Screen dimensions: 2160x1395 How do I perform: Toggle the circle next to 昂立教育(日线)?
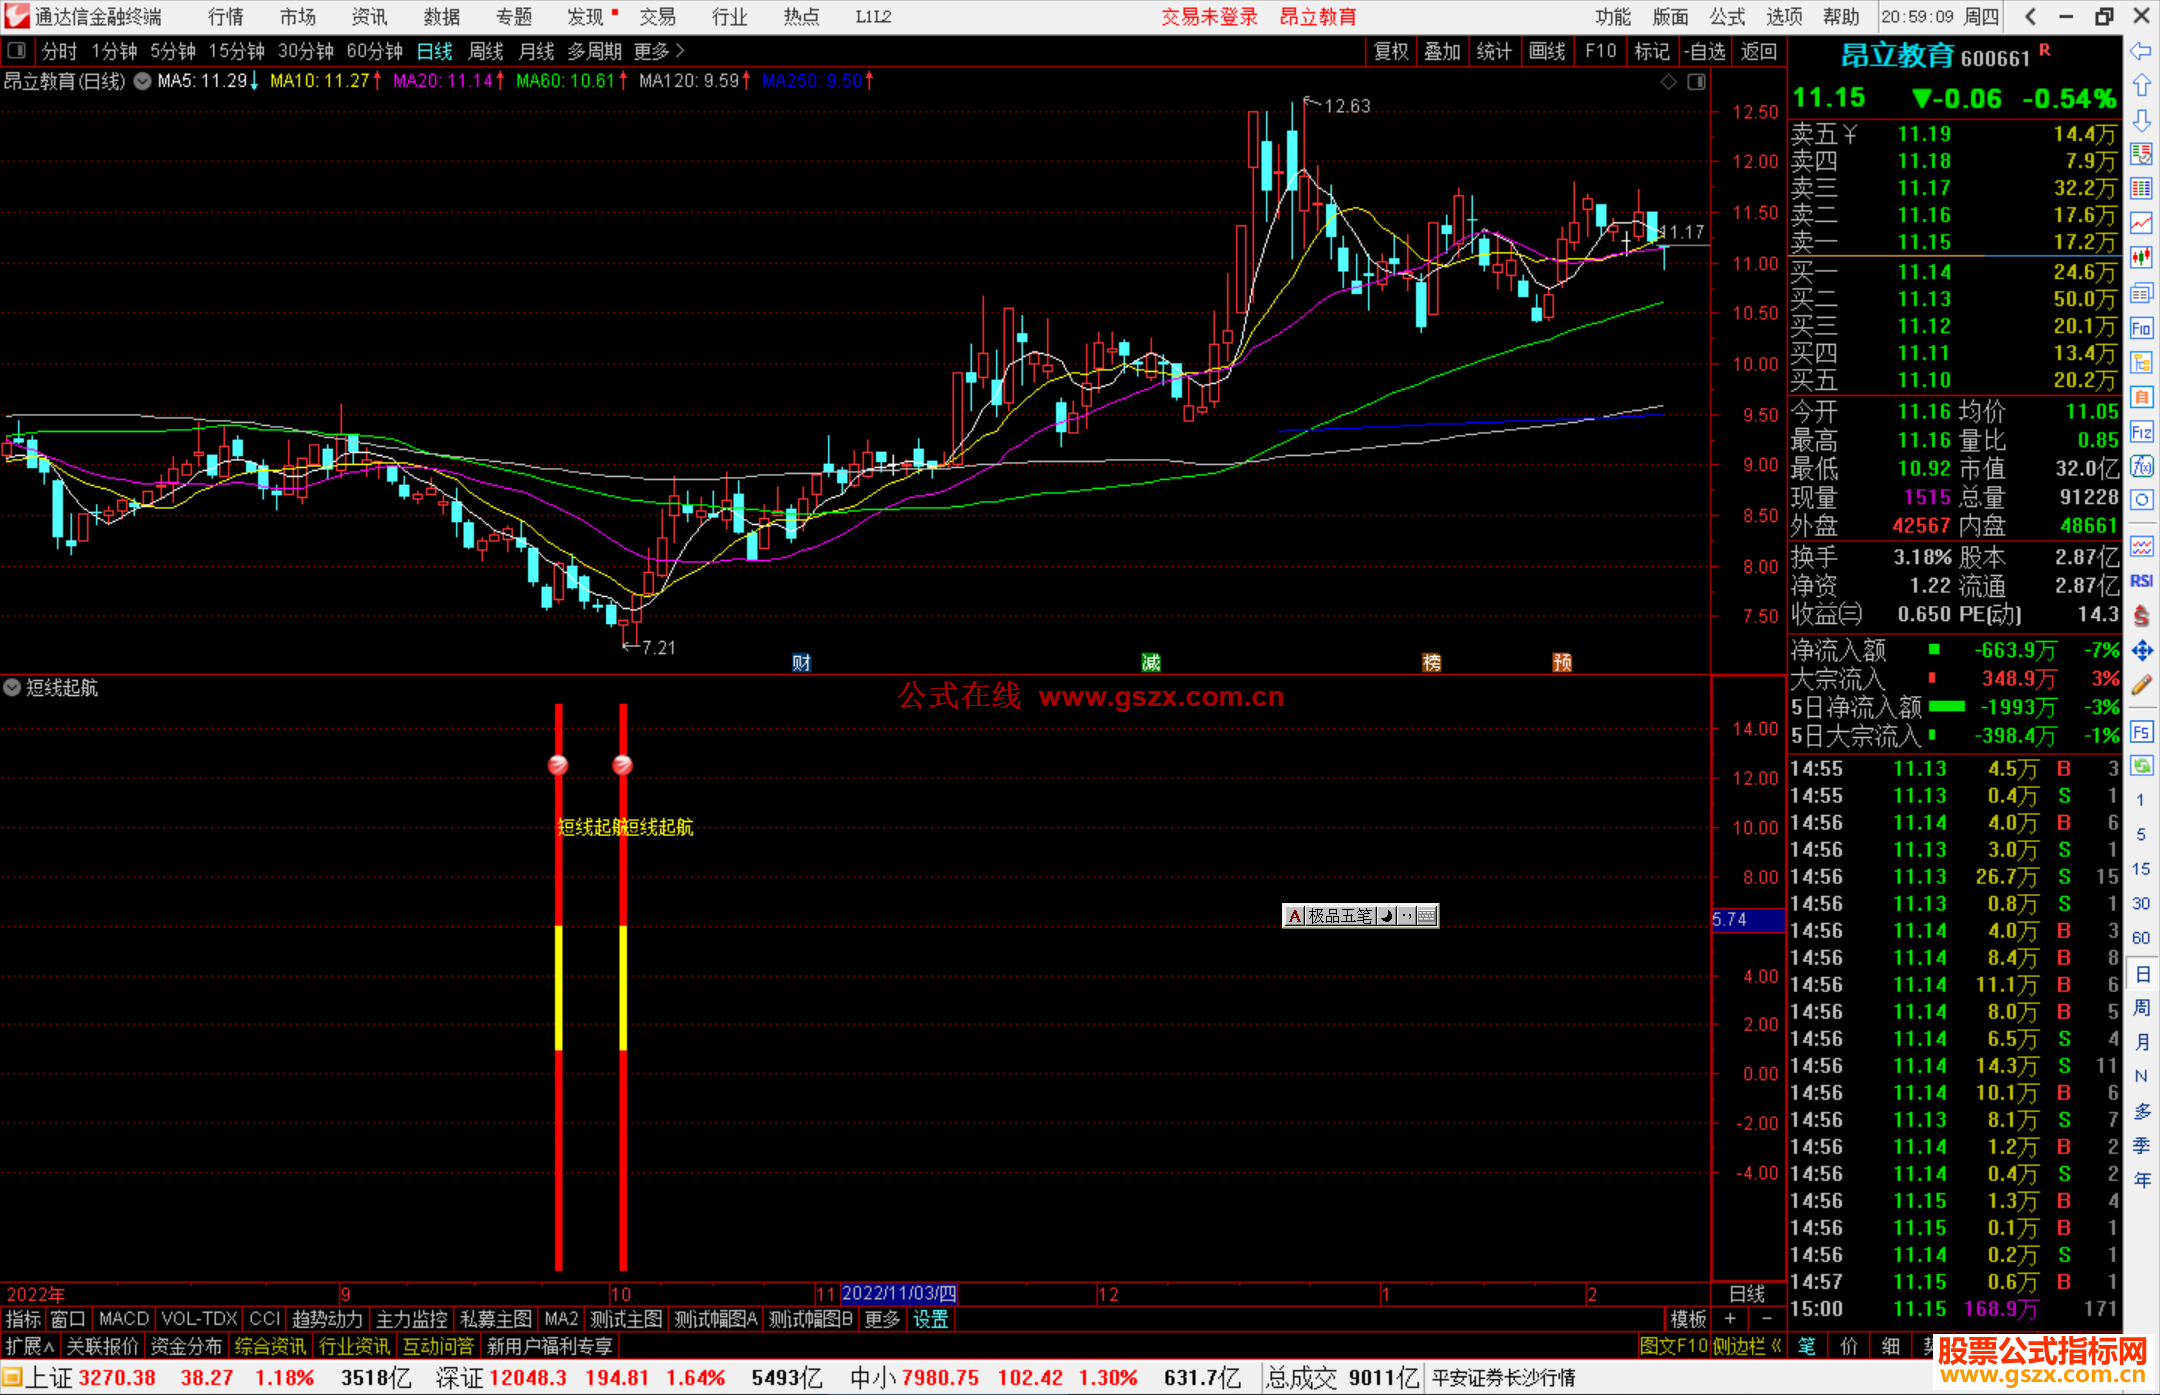click(x=143, y=81)
